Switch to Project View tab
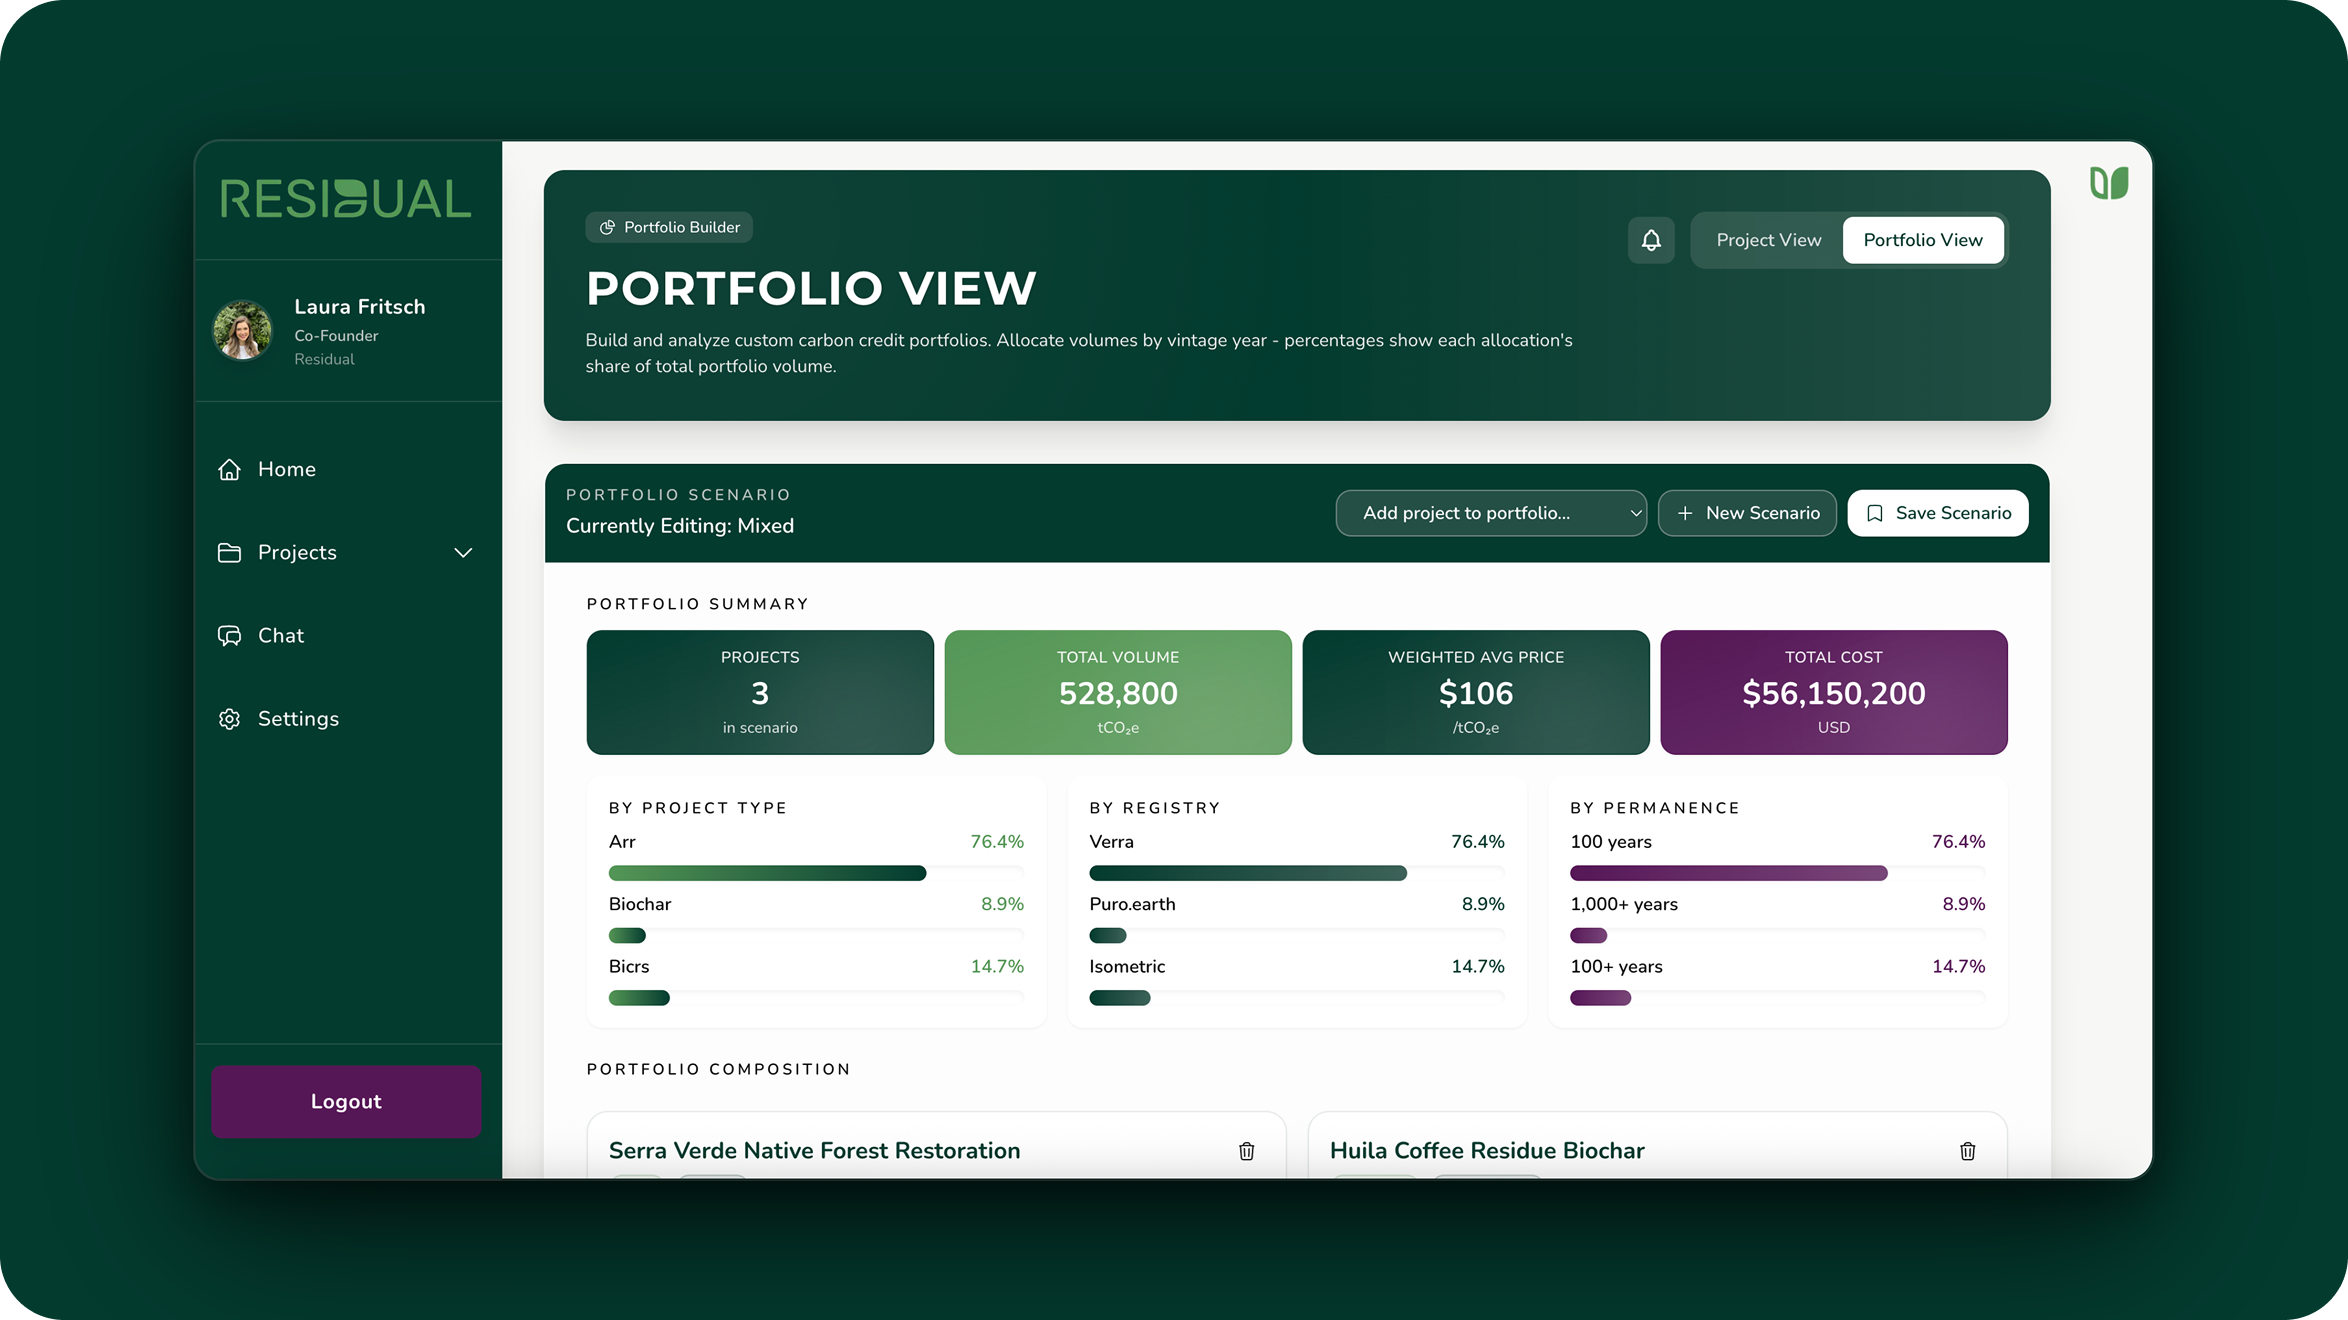This screenshot has width=2348, height=1320. point(1768,240)
